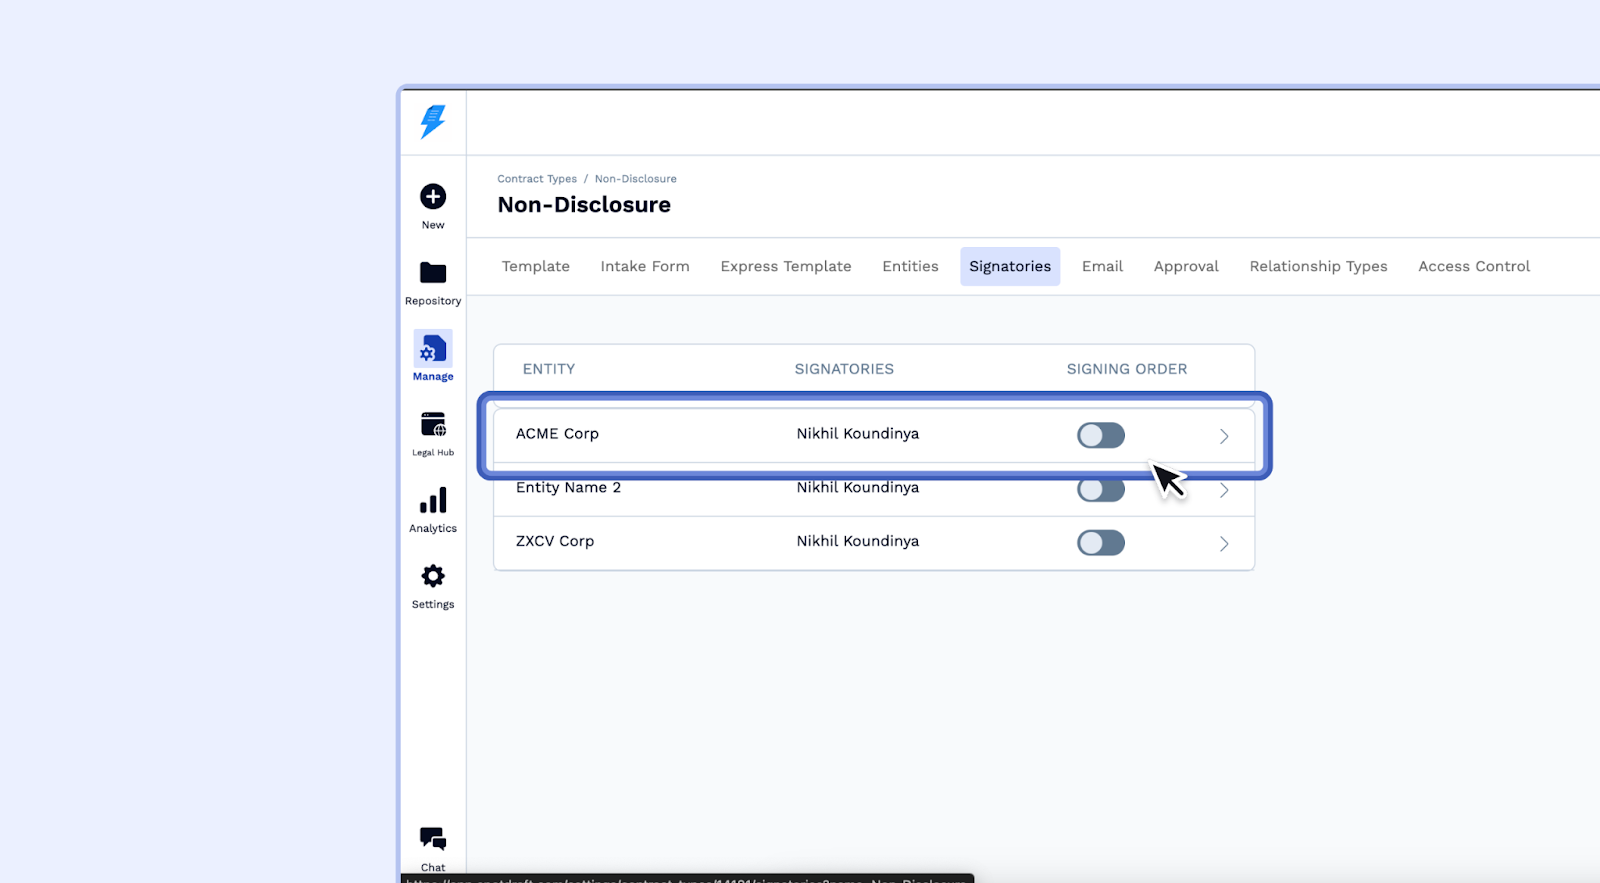
Task: Click the New plus icon
Action: click(433, 197)
